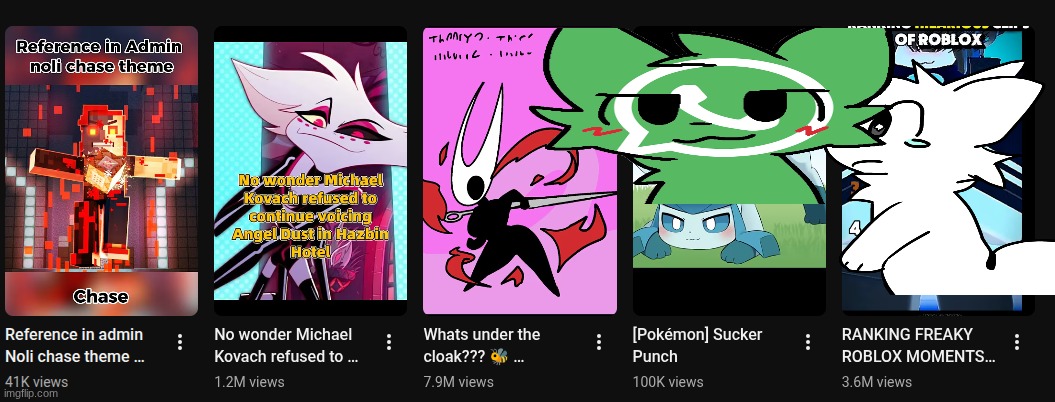Open more options for Whats under the cloak
The width and height of the screenshot is (1055, 402).
click(598, 342)
